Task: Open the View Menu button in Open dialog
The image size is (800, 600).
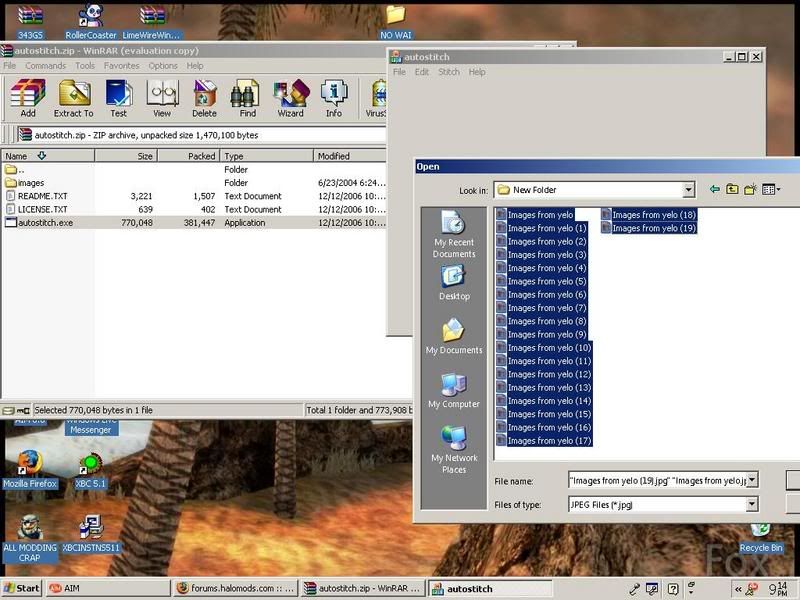Action: (770, 189)
